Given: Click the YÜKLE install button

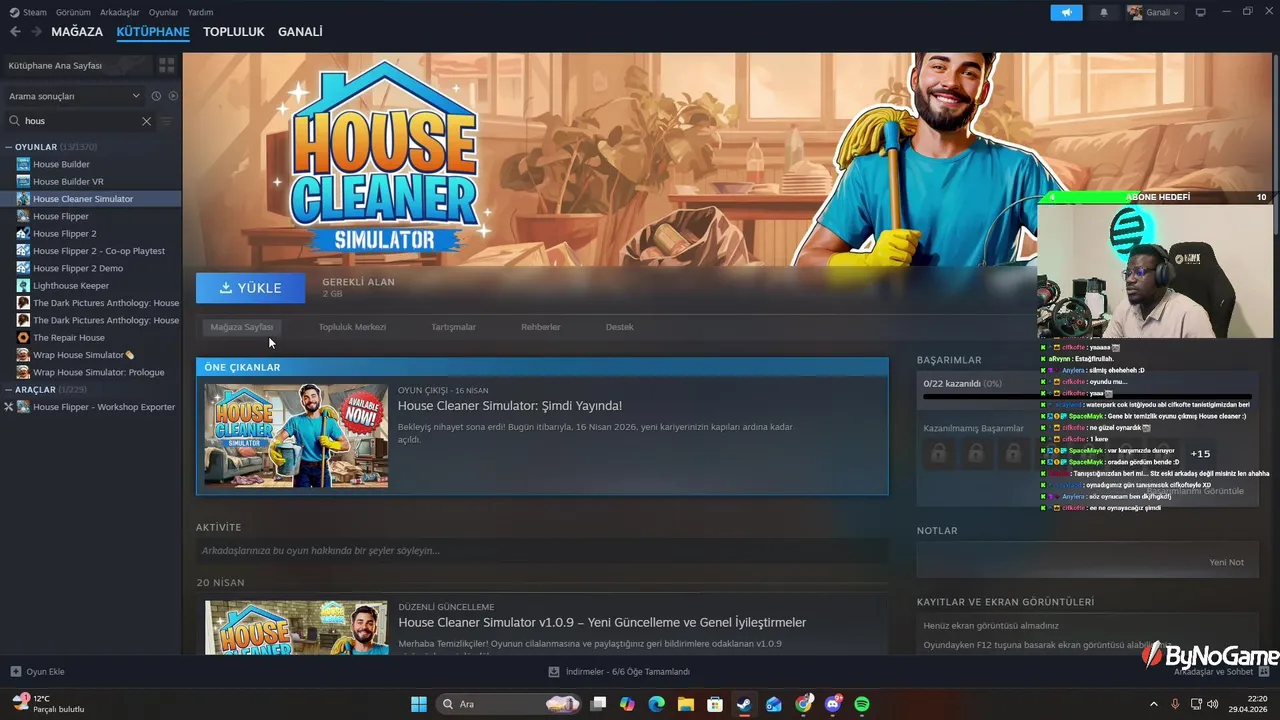Looking at the screenshot, I should (x=251, y=288).
